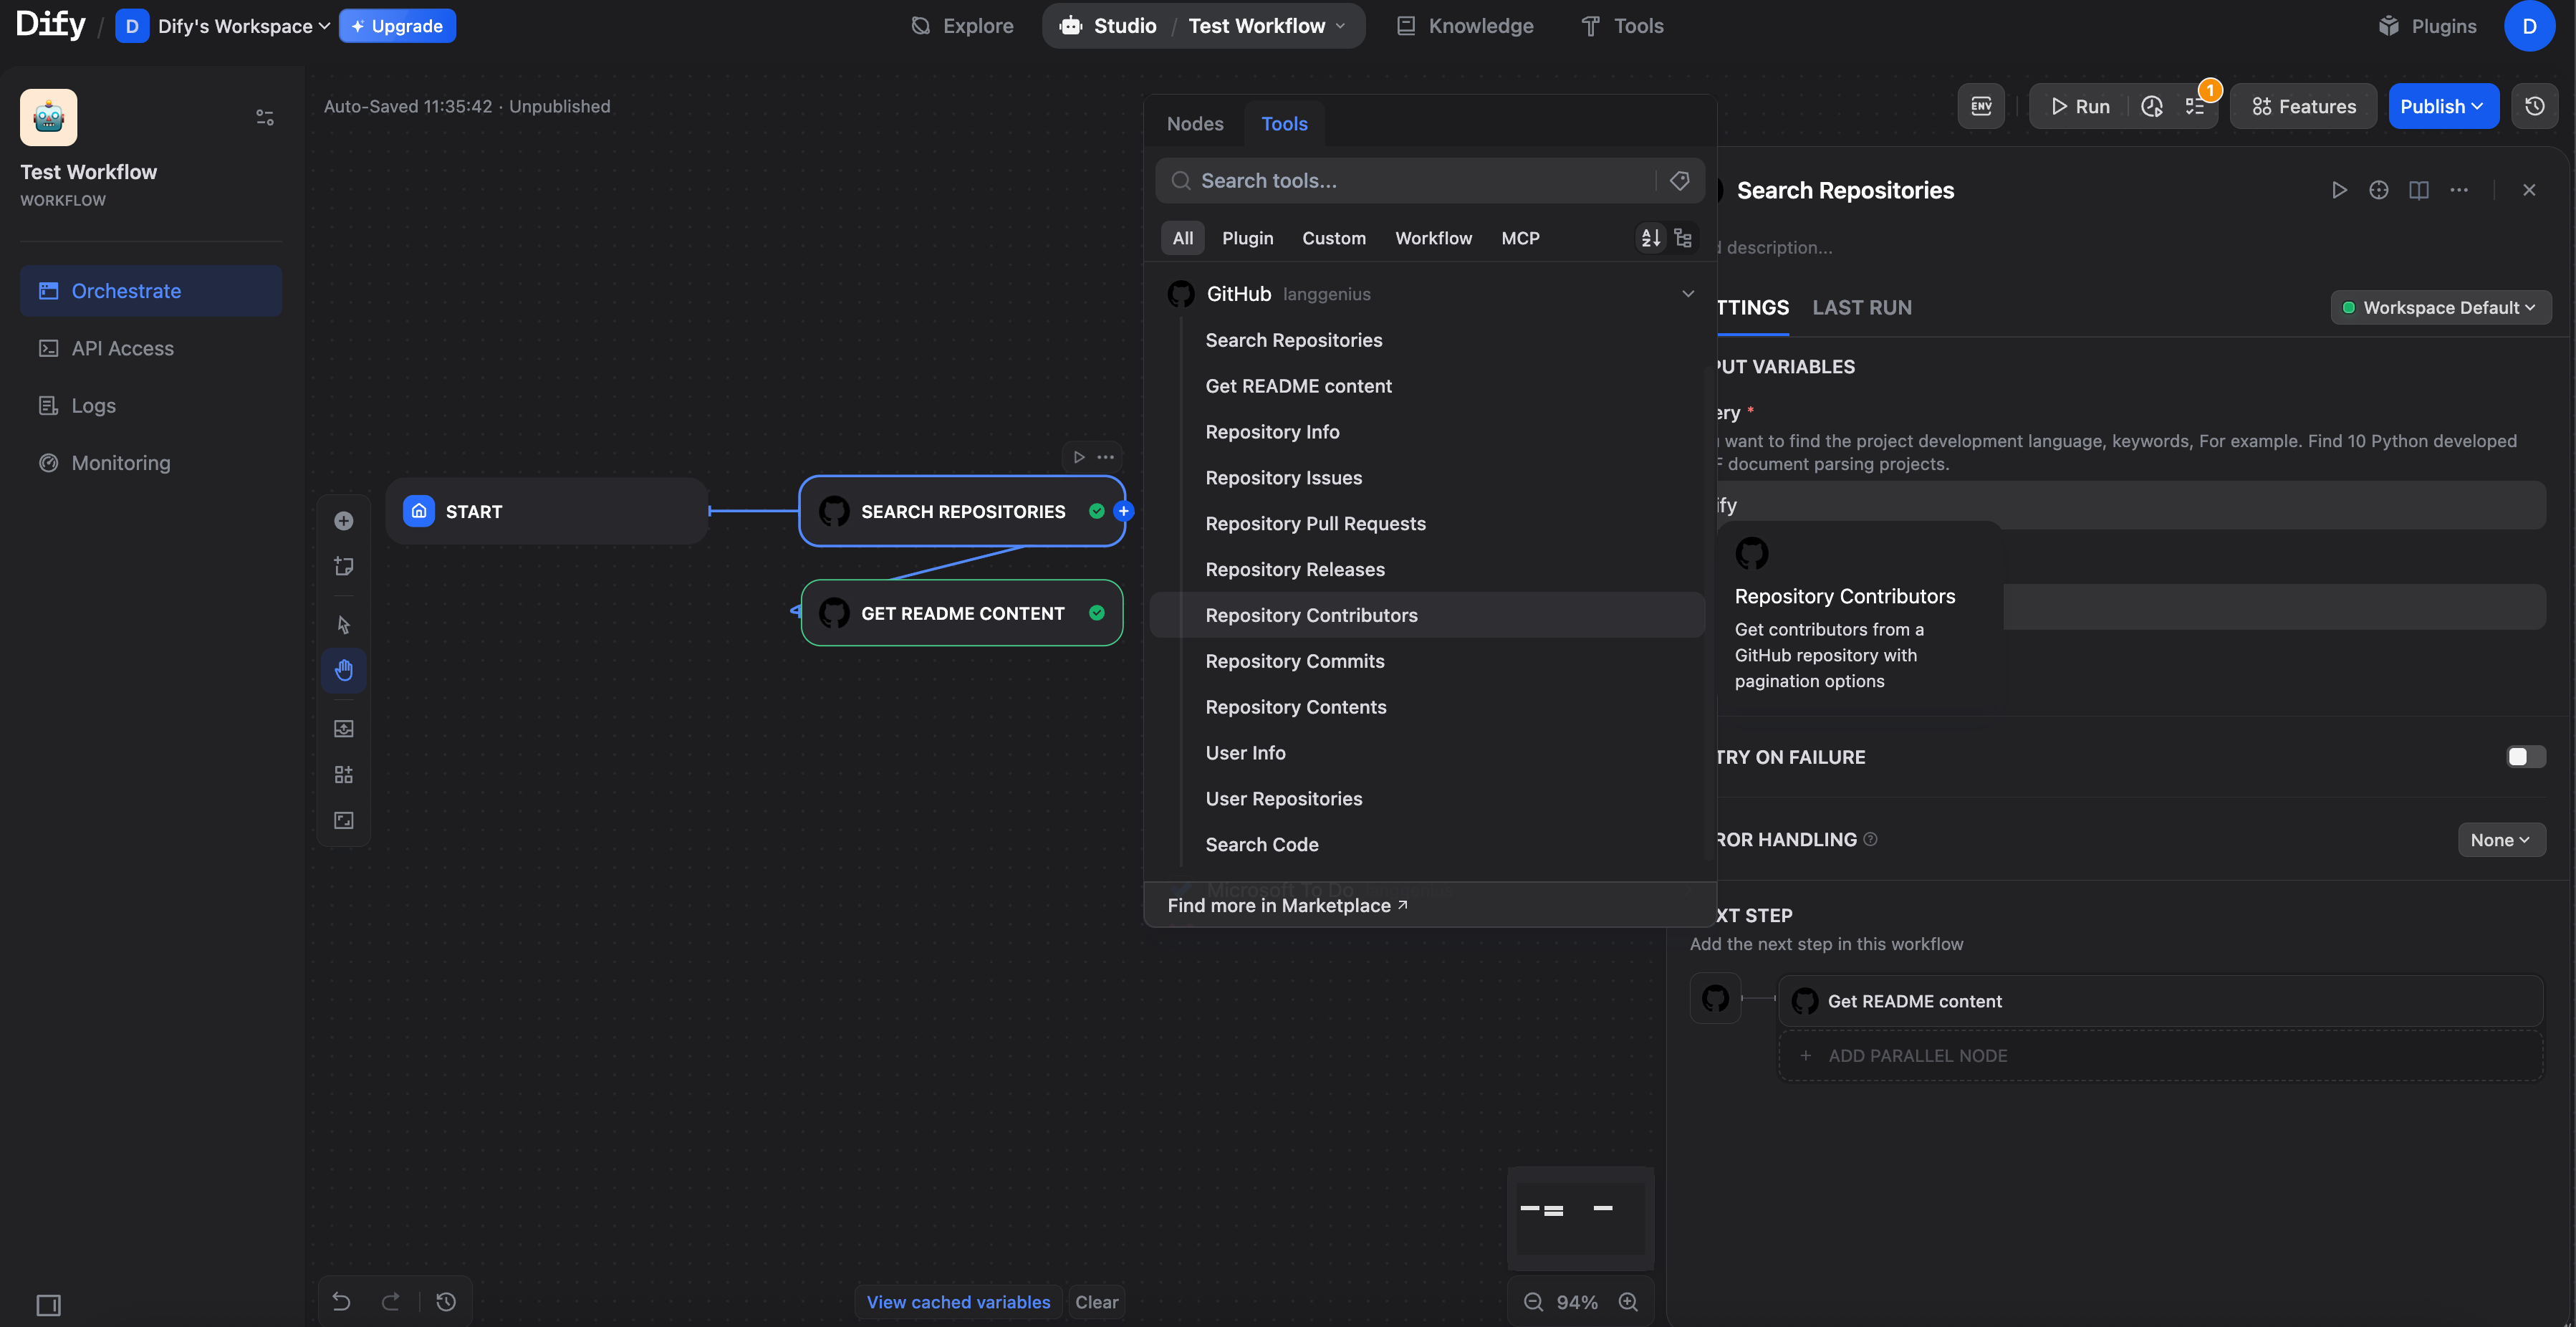The height and width of the screenshot is (1327, 2576).
Task: Click the ENV environment variables icon
Action: click(x=1980, y=106)
